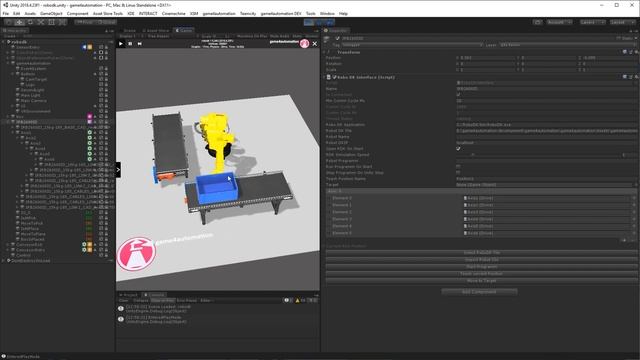Open the File menu

click(x=6, y=13)
